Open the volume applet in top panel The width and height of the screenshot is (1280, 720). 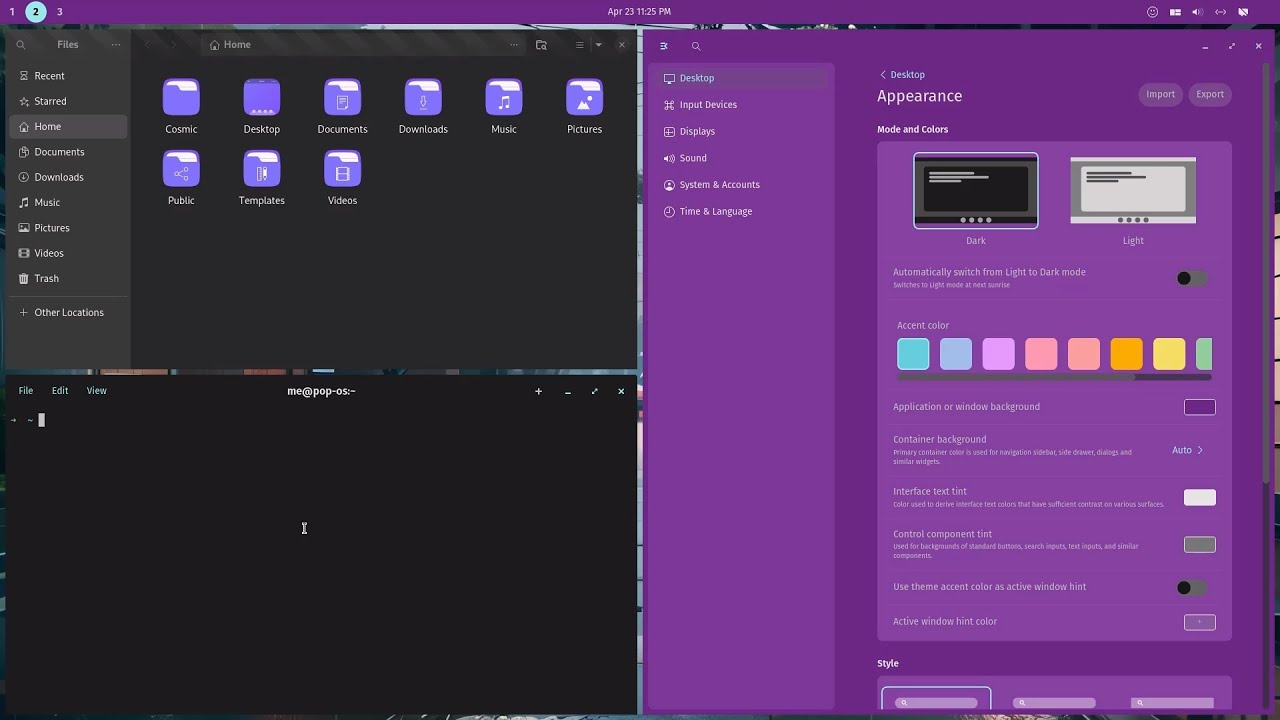[x=1197, y=12]
